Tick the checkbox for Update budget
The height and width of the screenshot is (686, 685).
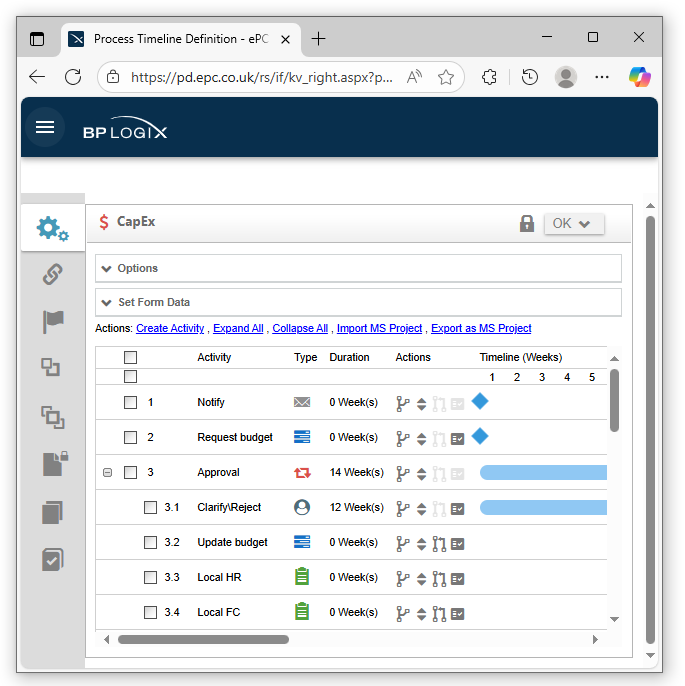tap(150, 543)
